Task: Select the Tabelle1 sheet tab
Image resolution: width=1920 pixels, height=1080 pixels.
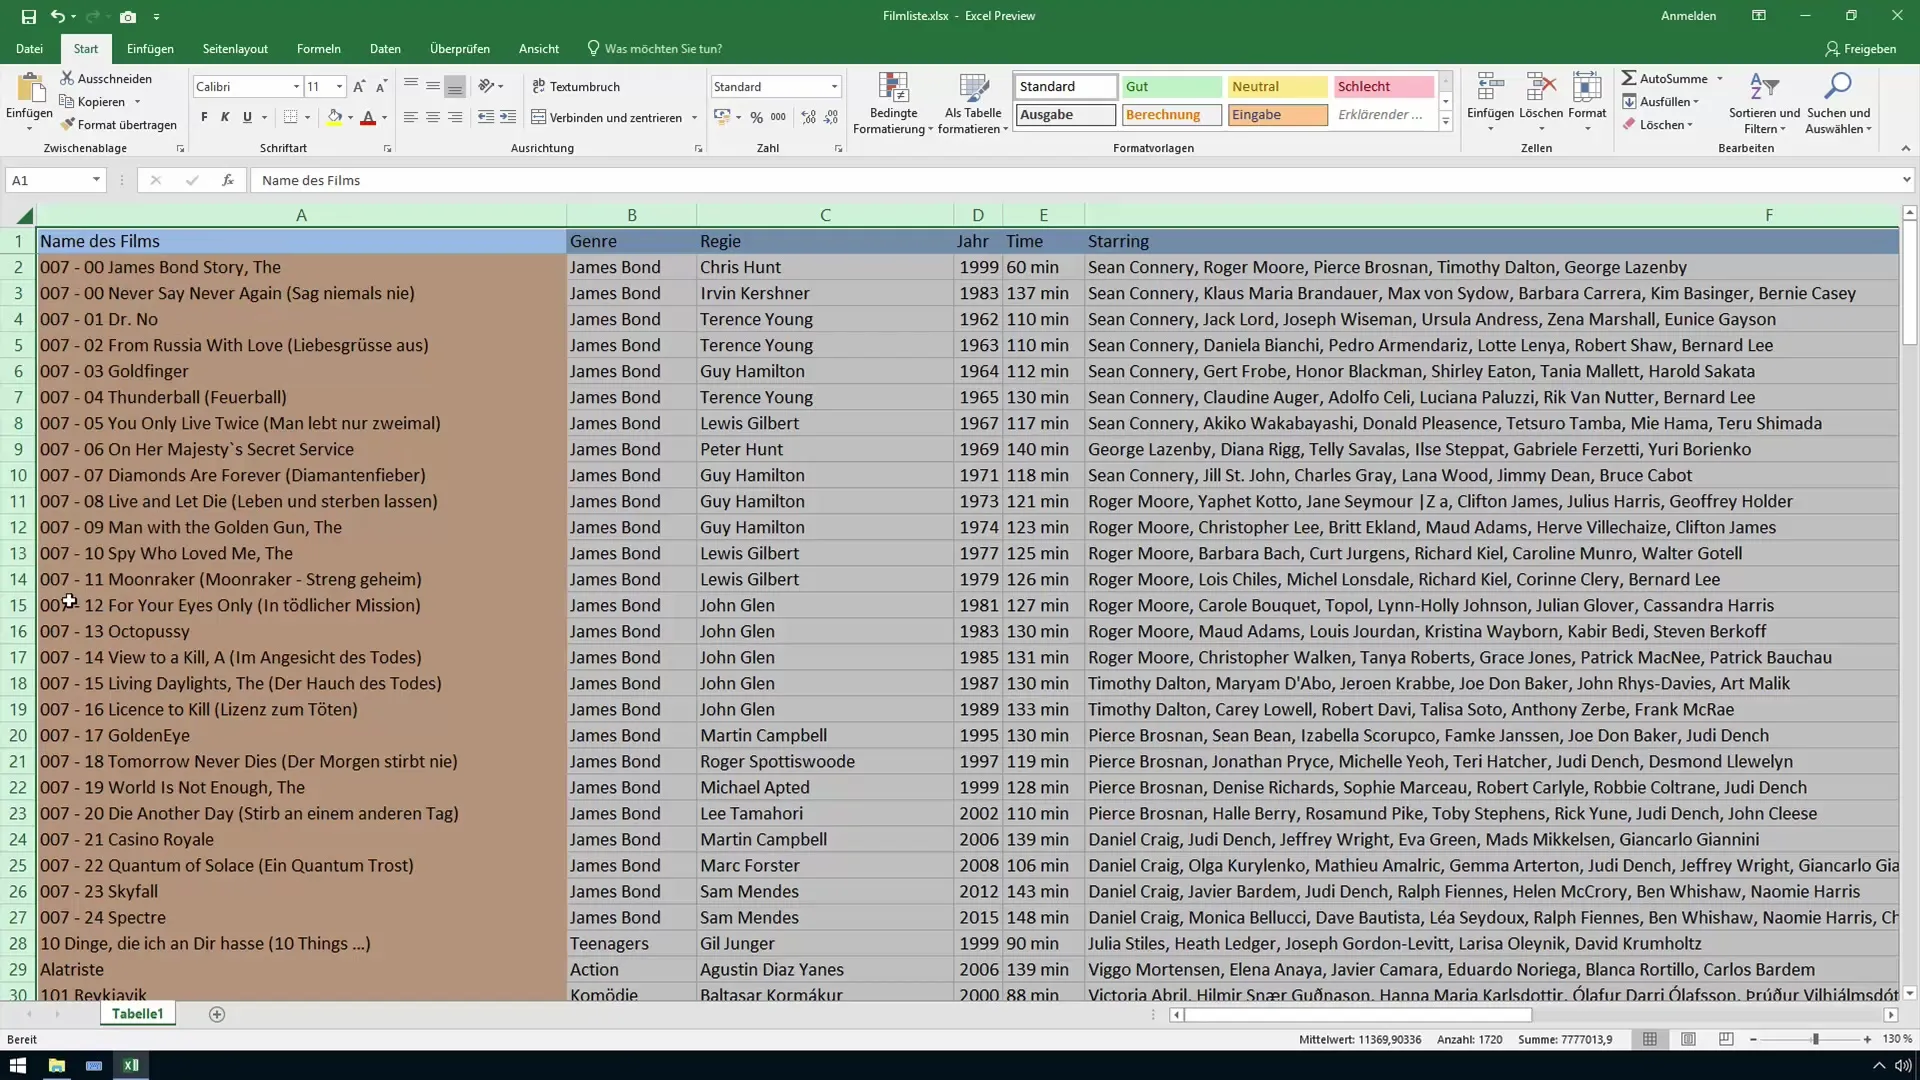Action: click(137, 1014)
